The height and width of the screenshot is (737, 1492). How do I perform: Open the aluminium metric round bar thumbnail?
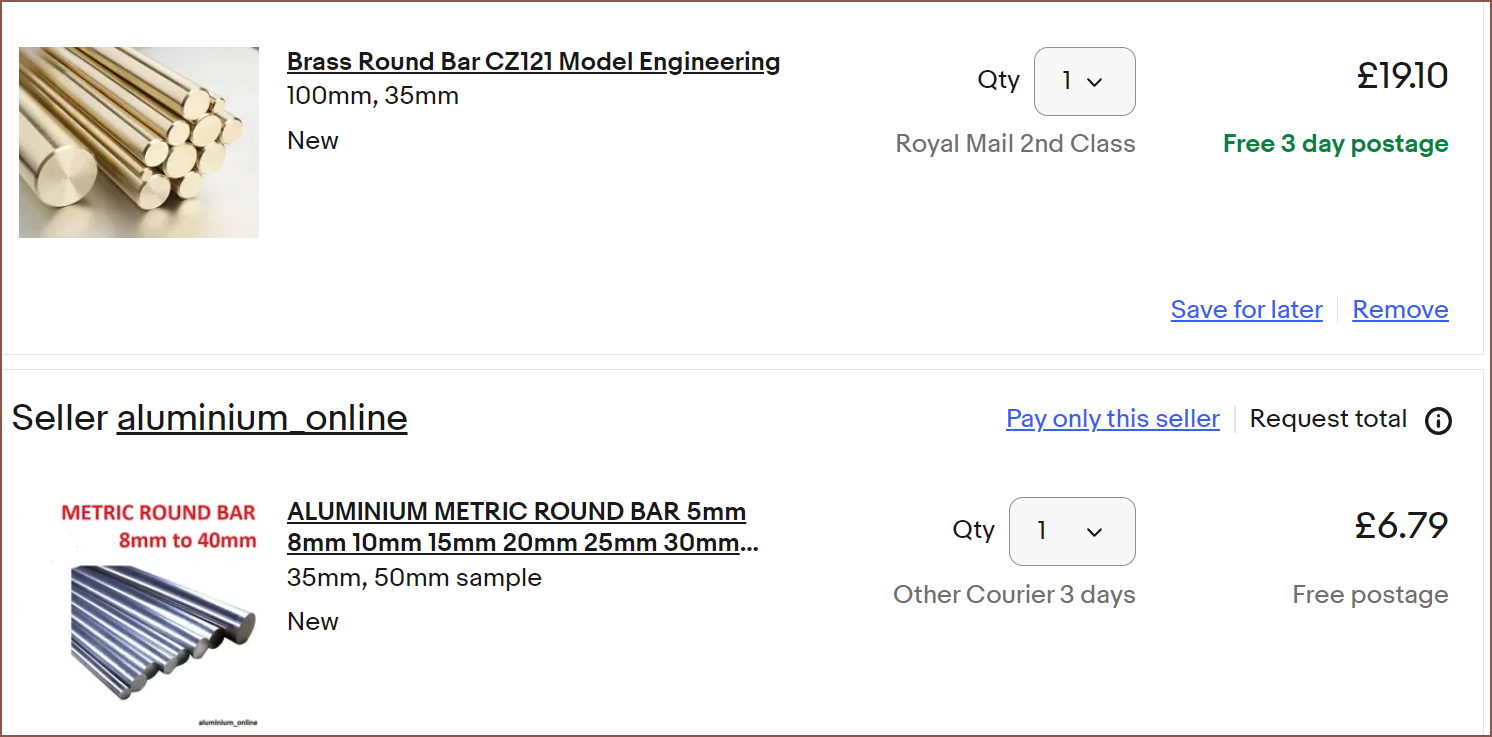pos(154,613)
